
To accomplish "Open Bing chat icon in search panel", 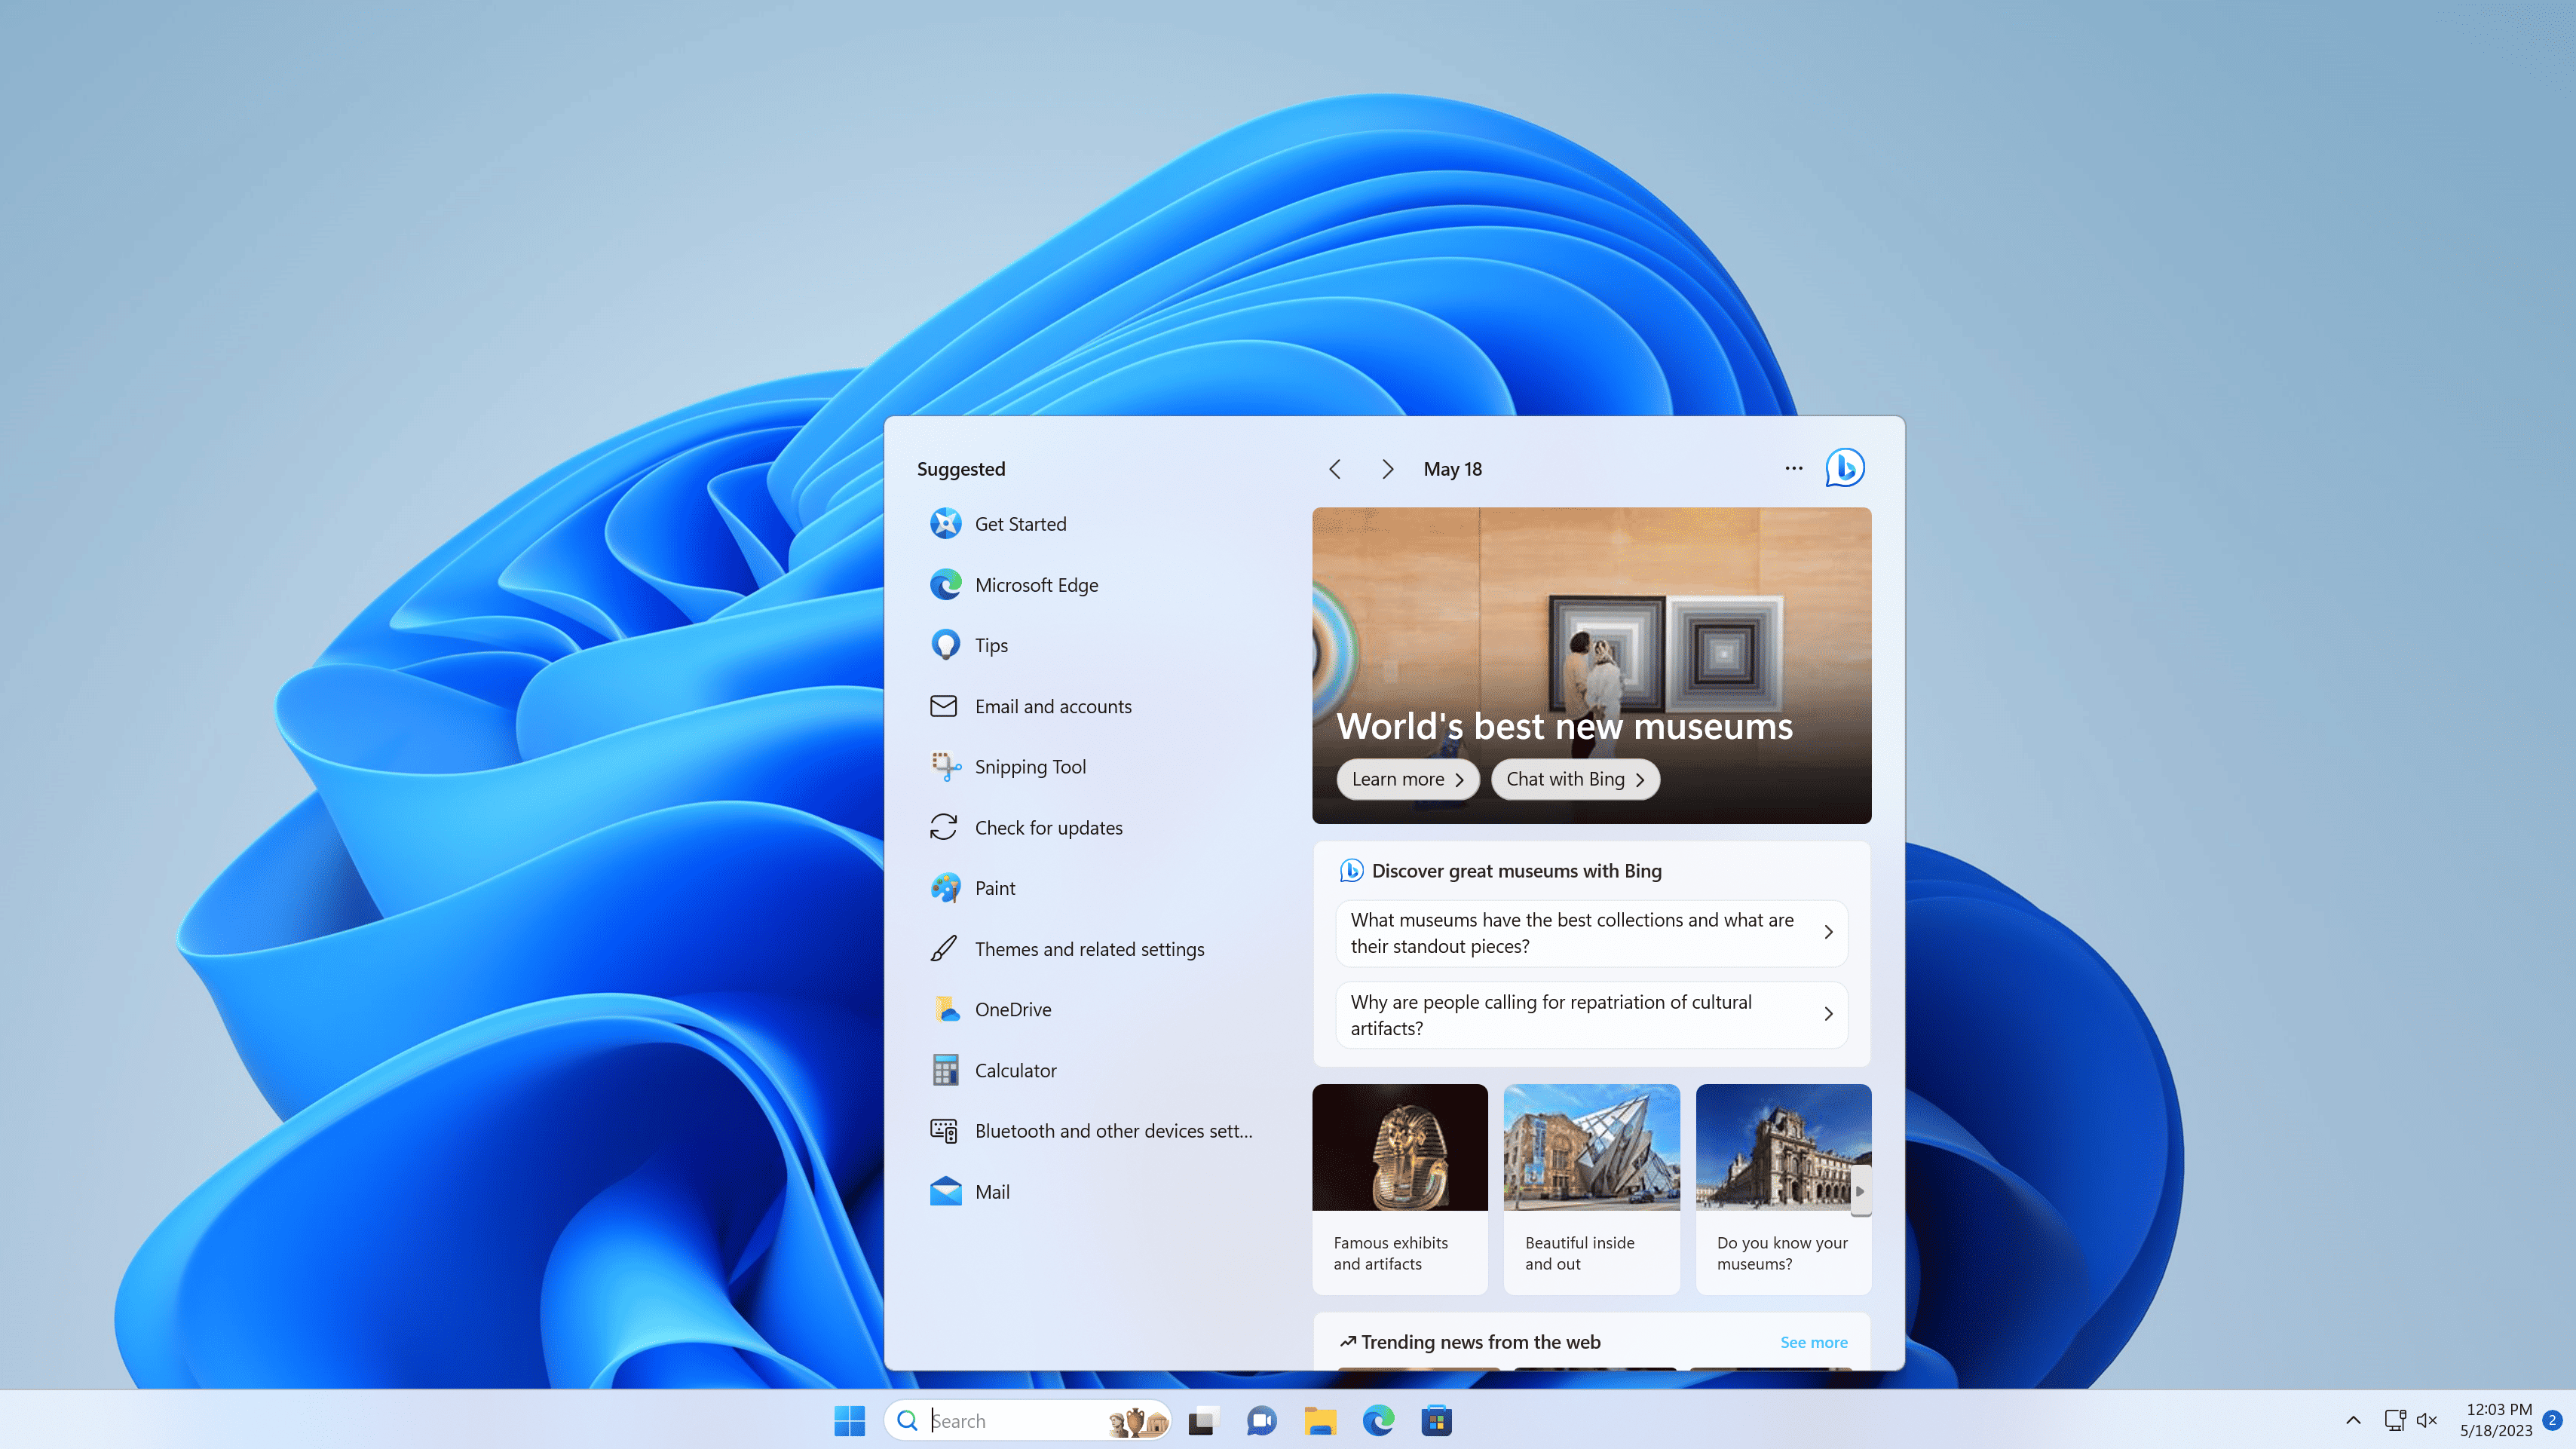I will click(x=1845, y=468).
